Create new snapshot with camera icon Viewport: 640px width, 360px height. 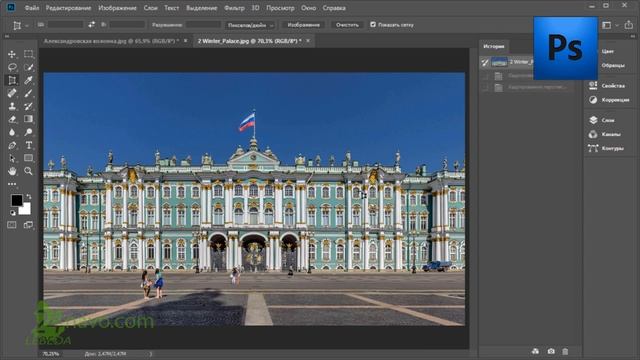click(551, 351)
